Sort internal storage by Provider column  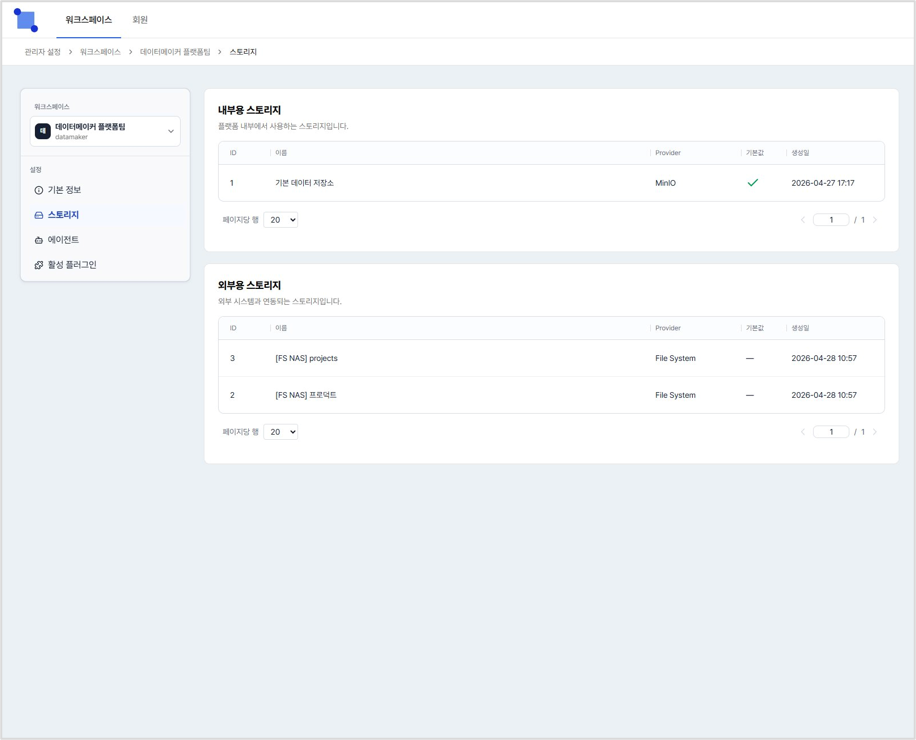tap(668, 153)
